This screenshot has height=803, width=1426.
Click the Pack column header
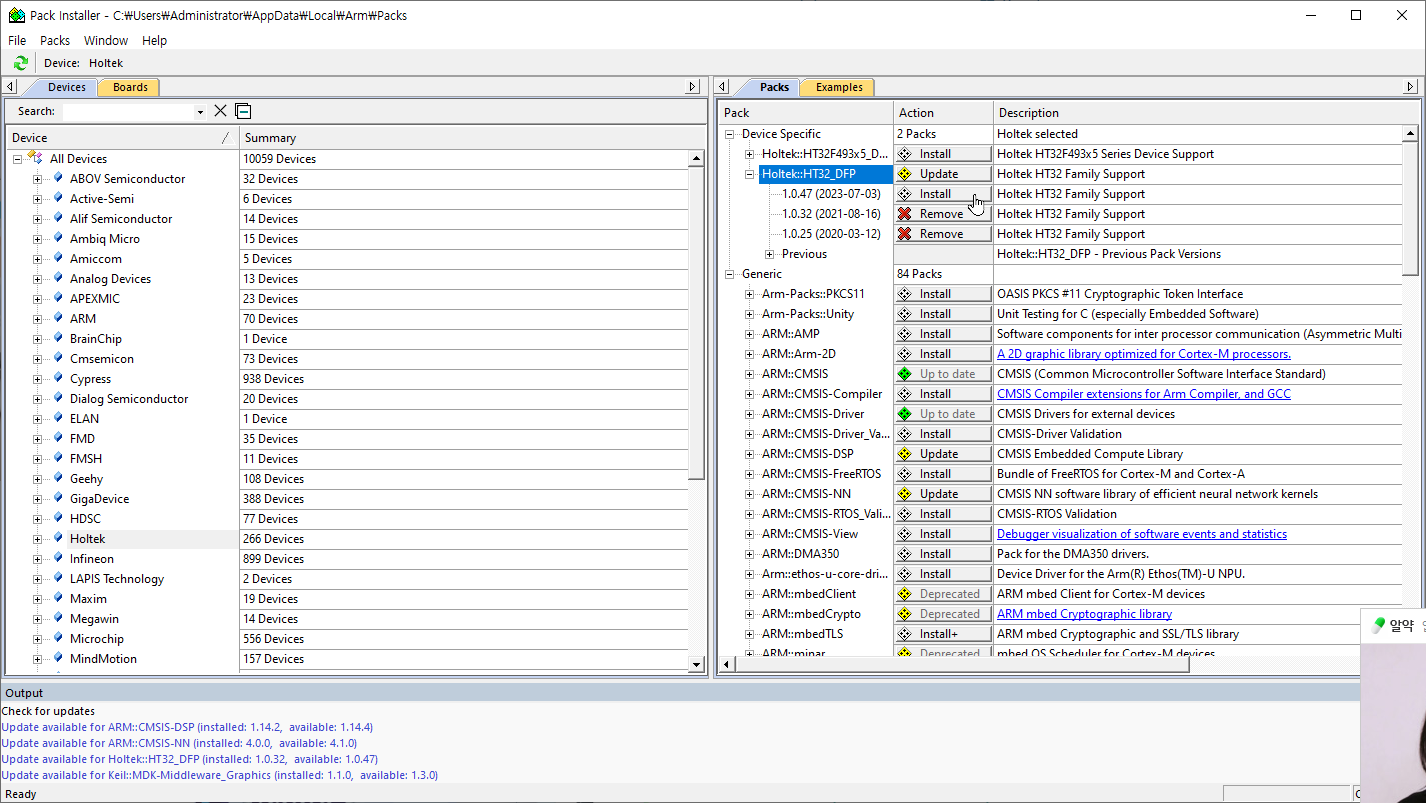click(x=805, y=113)
